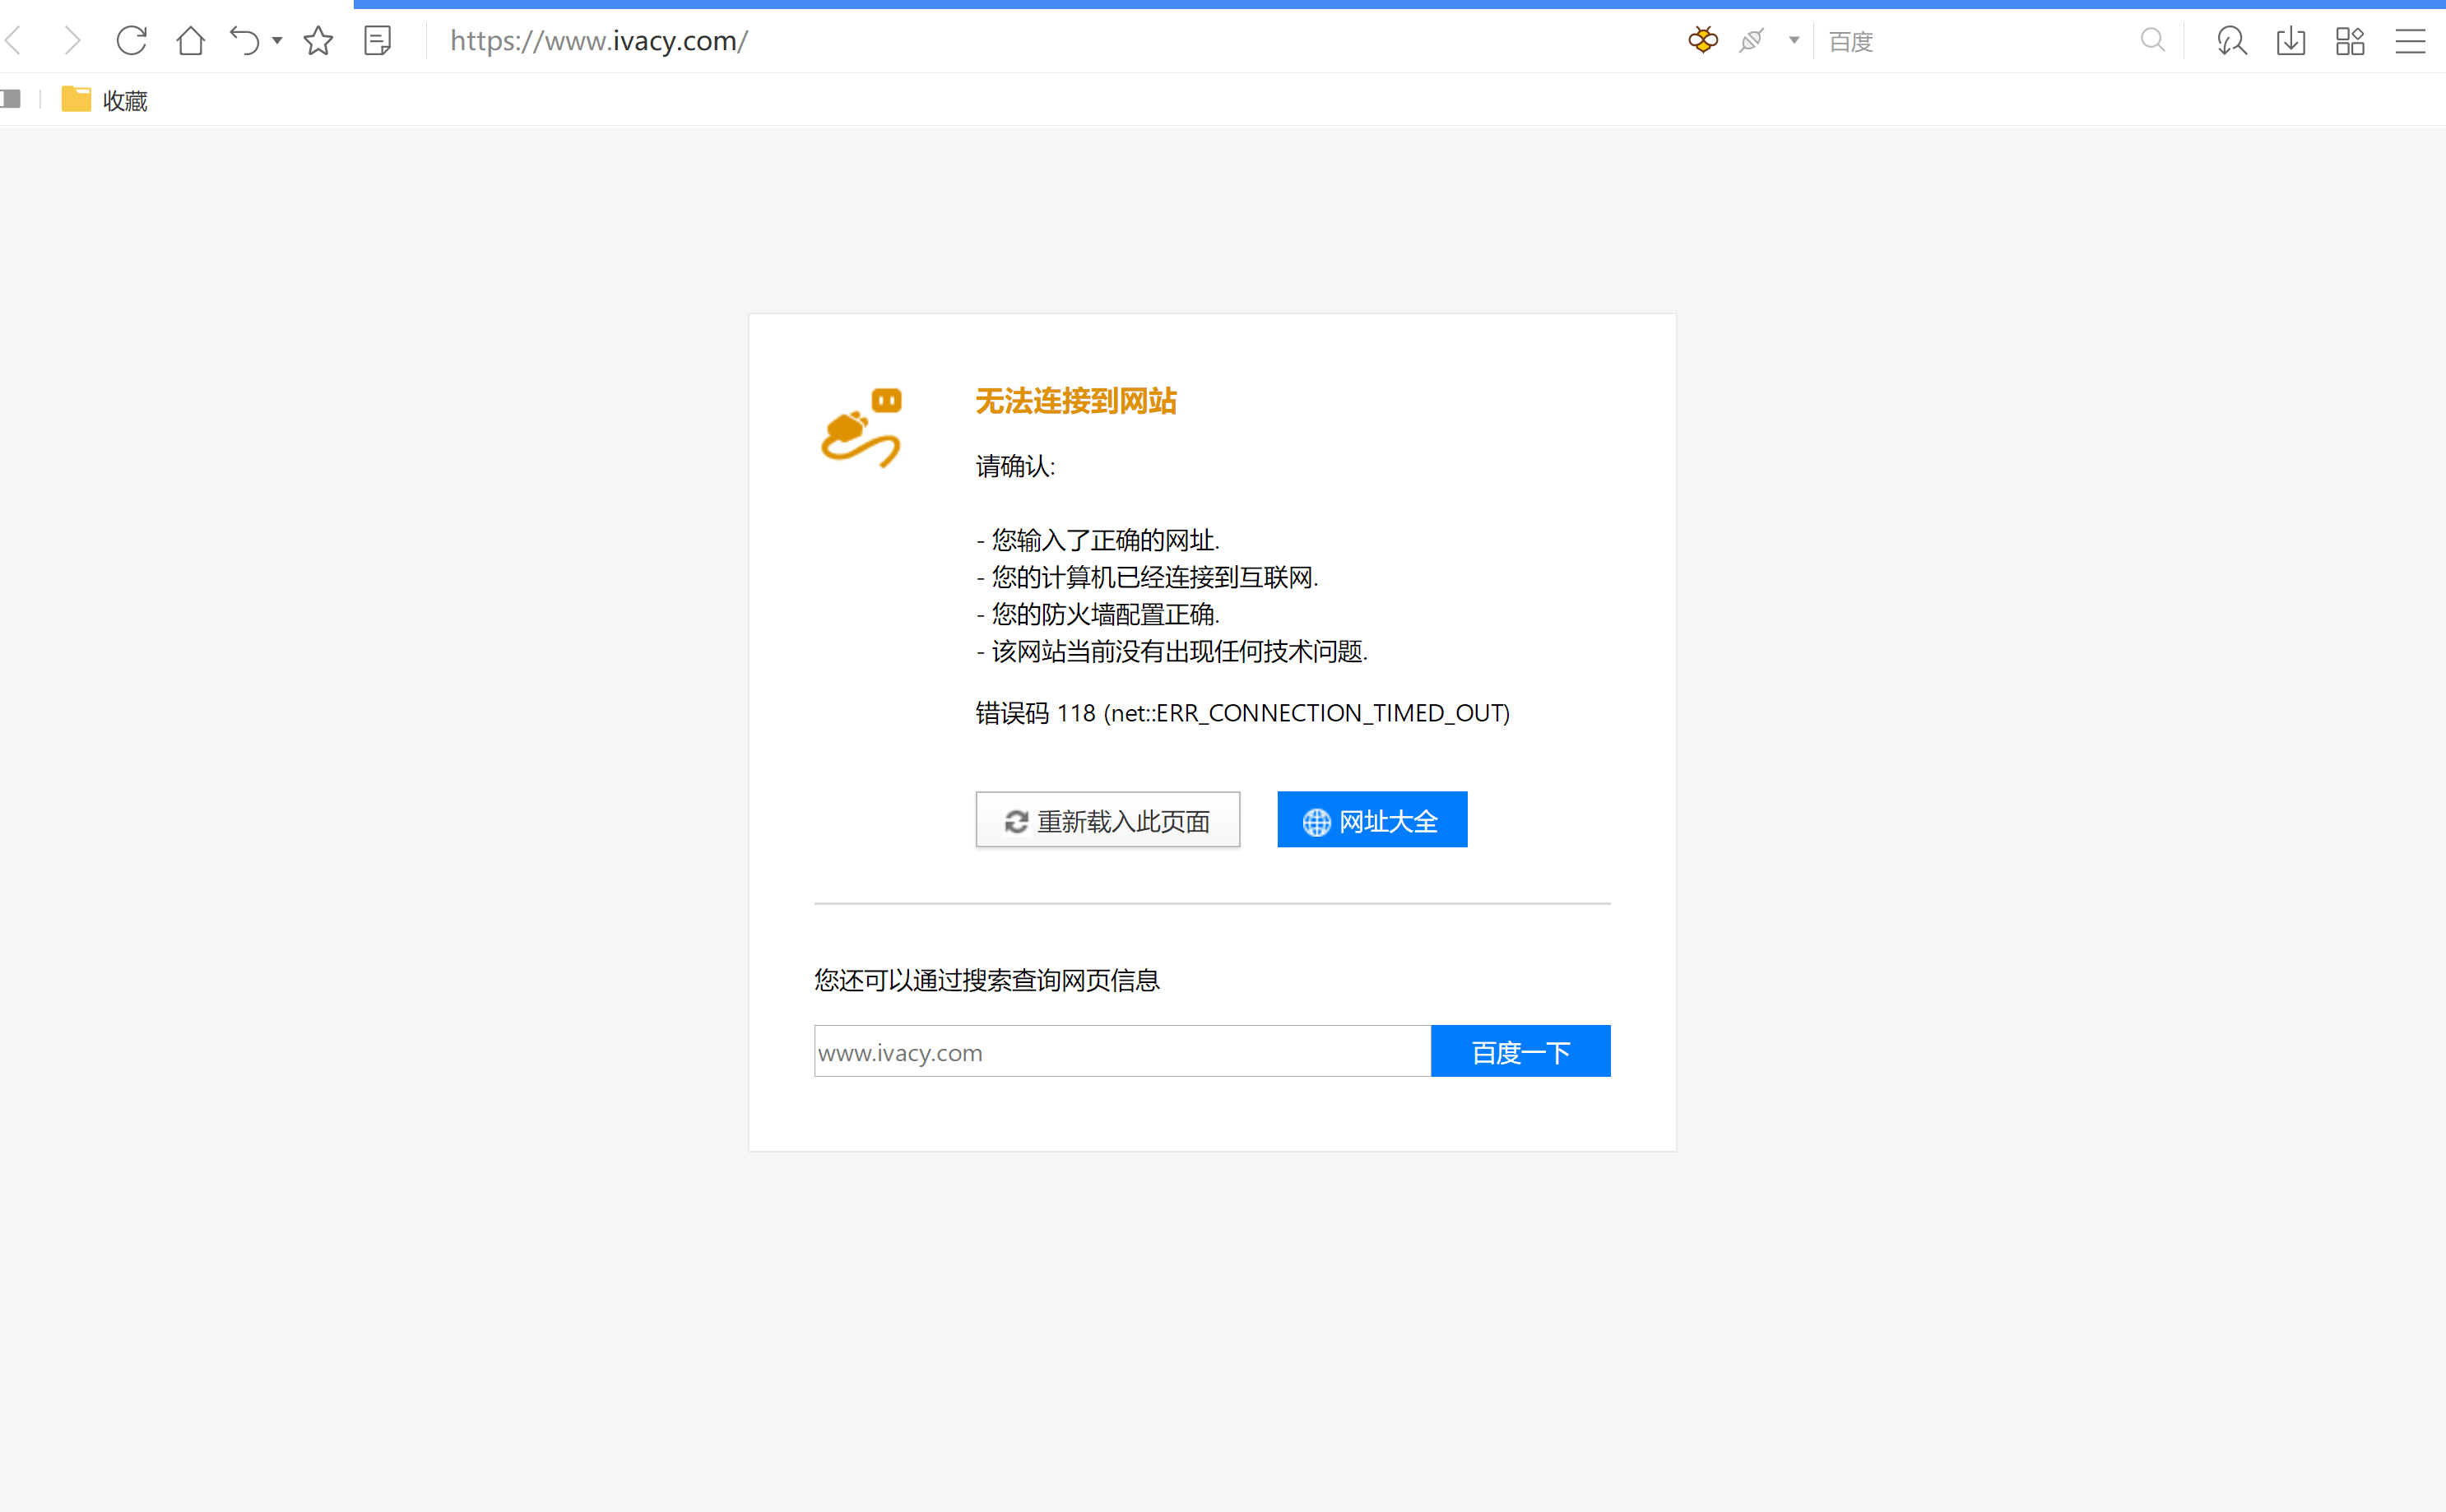
Task: Click the line 您输入了正确的网址
Action: coord(1098,540)
